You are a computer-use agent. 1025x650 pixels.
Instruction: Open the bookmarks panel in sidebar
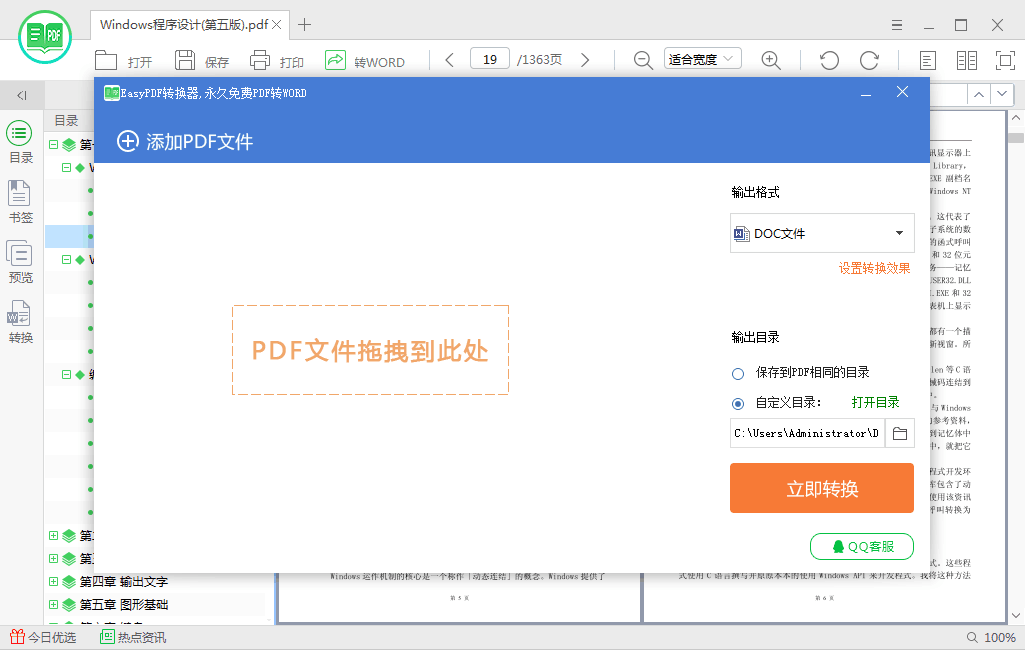coord(20,202)
